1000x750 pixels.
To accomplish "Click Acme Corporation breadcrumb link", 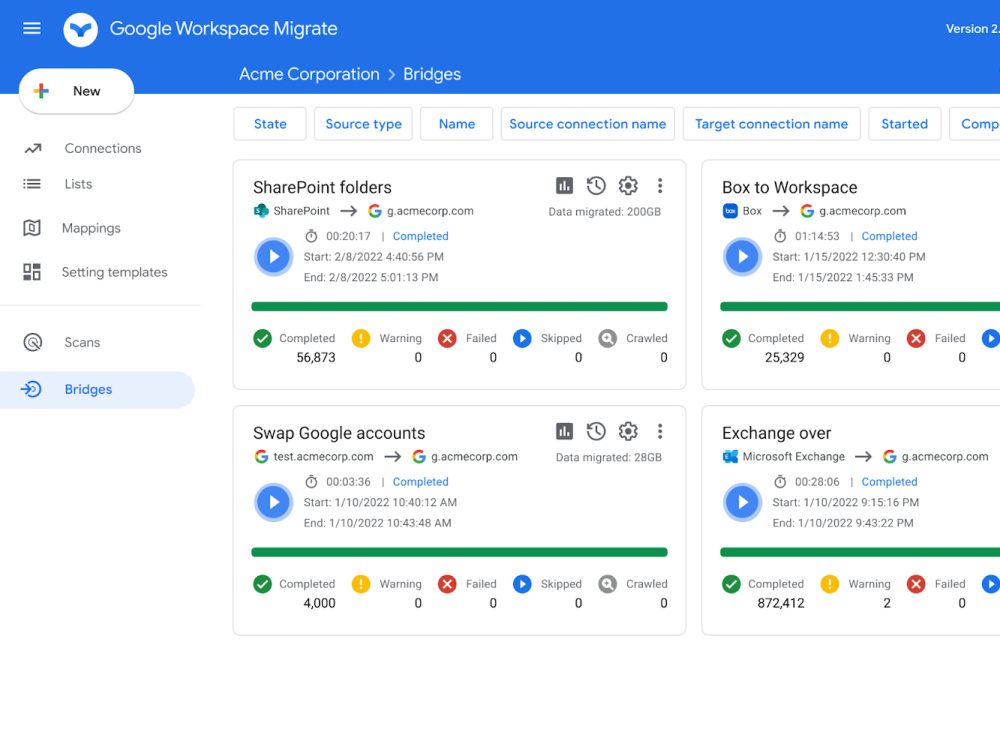I will (x=309, y=74).
